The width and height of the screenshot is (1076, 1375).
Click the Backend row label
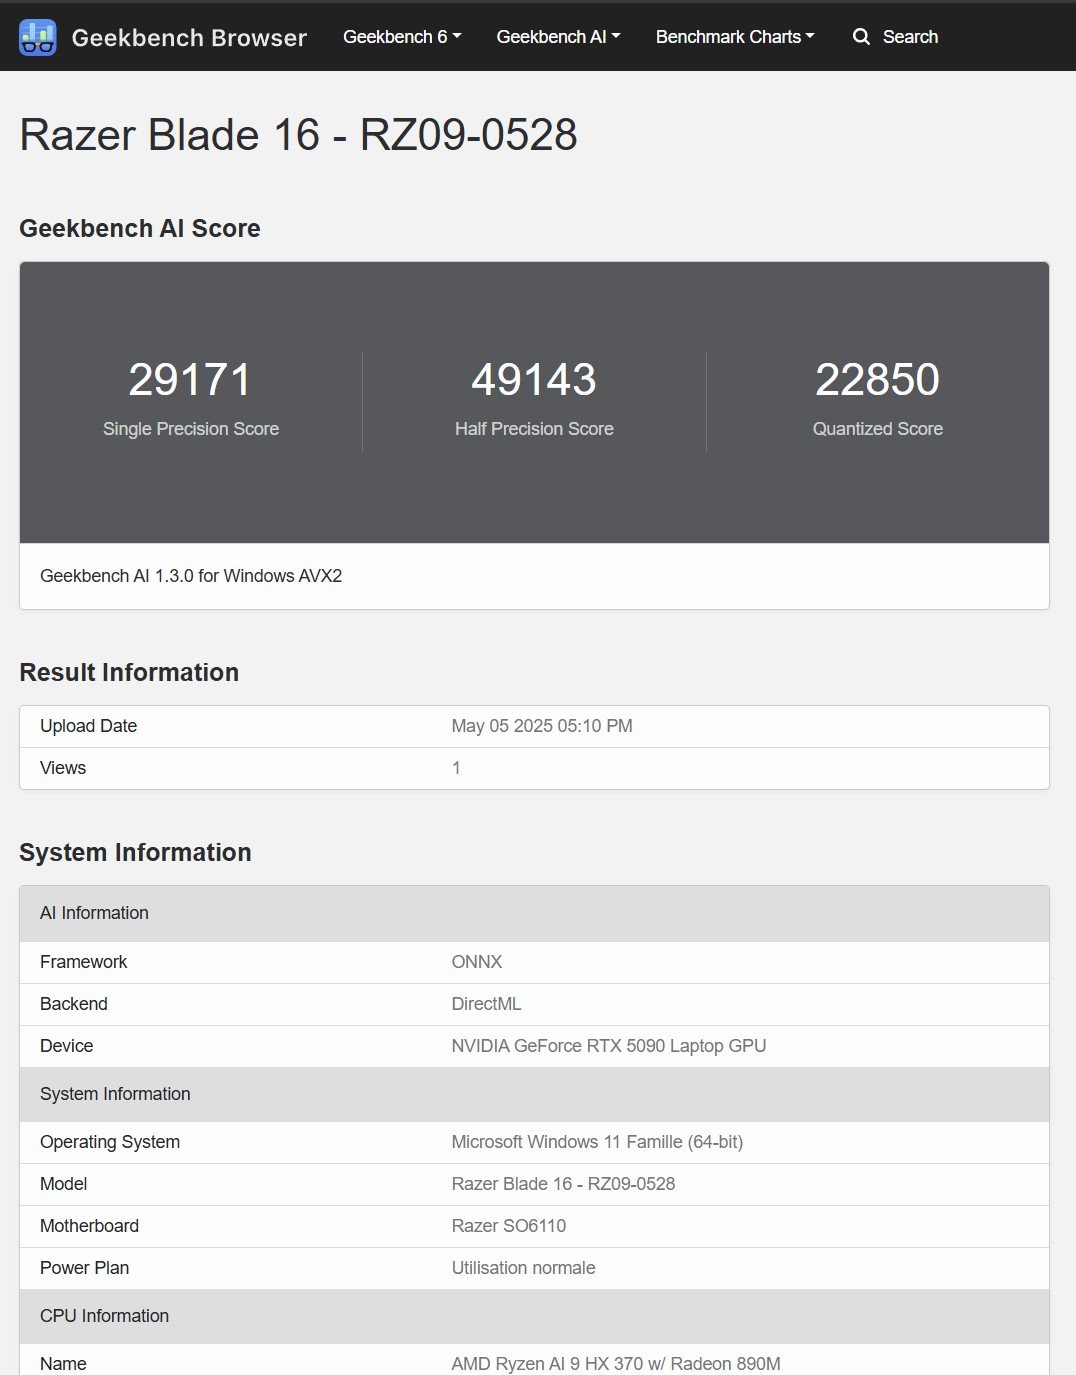pos(74,1004)
